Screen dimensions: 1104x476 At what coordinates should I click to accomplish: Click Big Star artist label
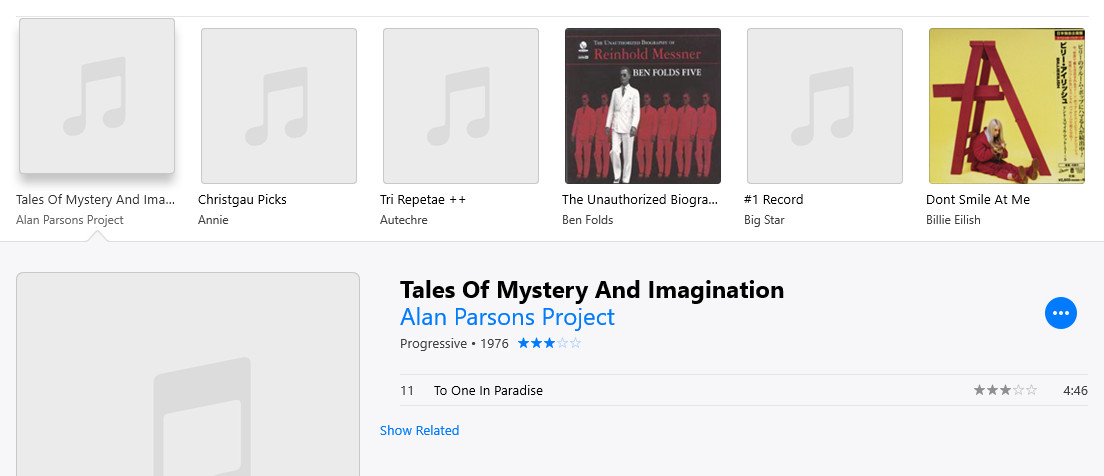pos(767,220)
